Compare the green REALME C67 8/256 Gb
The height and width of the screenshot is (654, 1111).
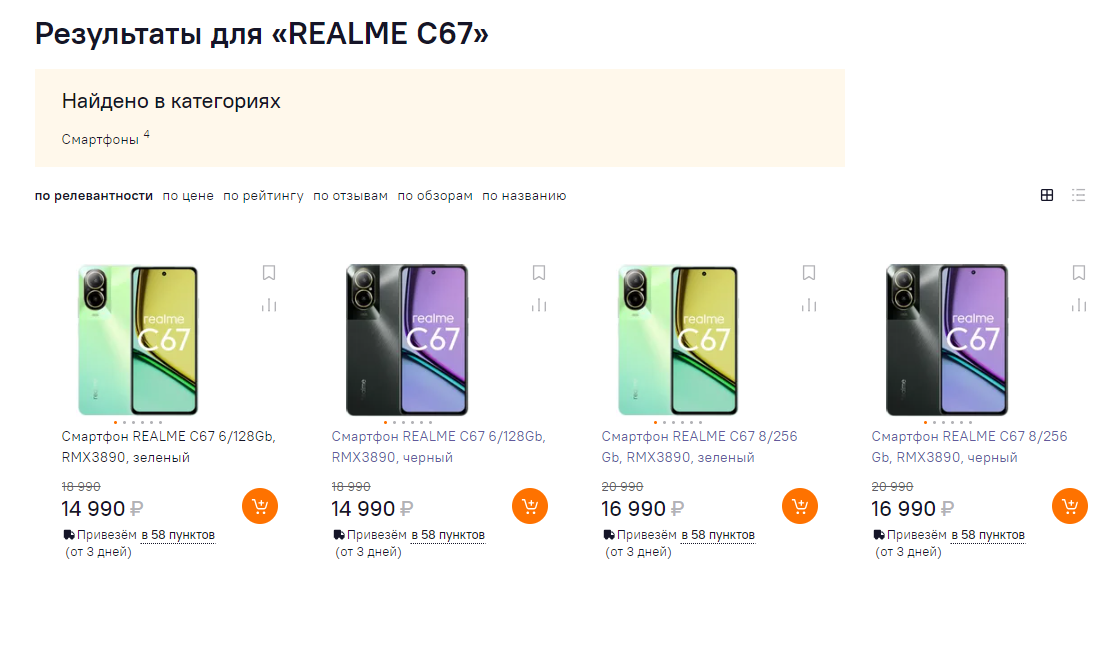tap(808, 305)
